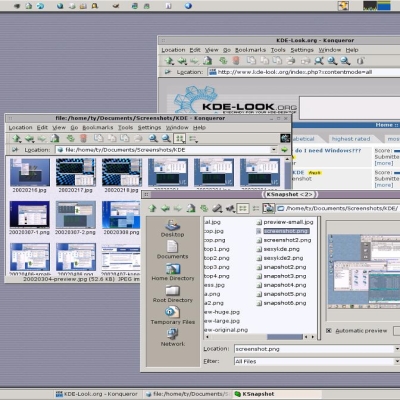Select Home Directory in dialog sidebar
Viewport: 400px width, 400px height.
coord(173,272)
